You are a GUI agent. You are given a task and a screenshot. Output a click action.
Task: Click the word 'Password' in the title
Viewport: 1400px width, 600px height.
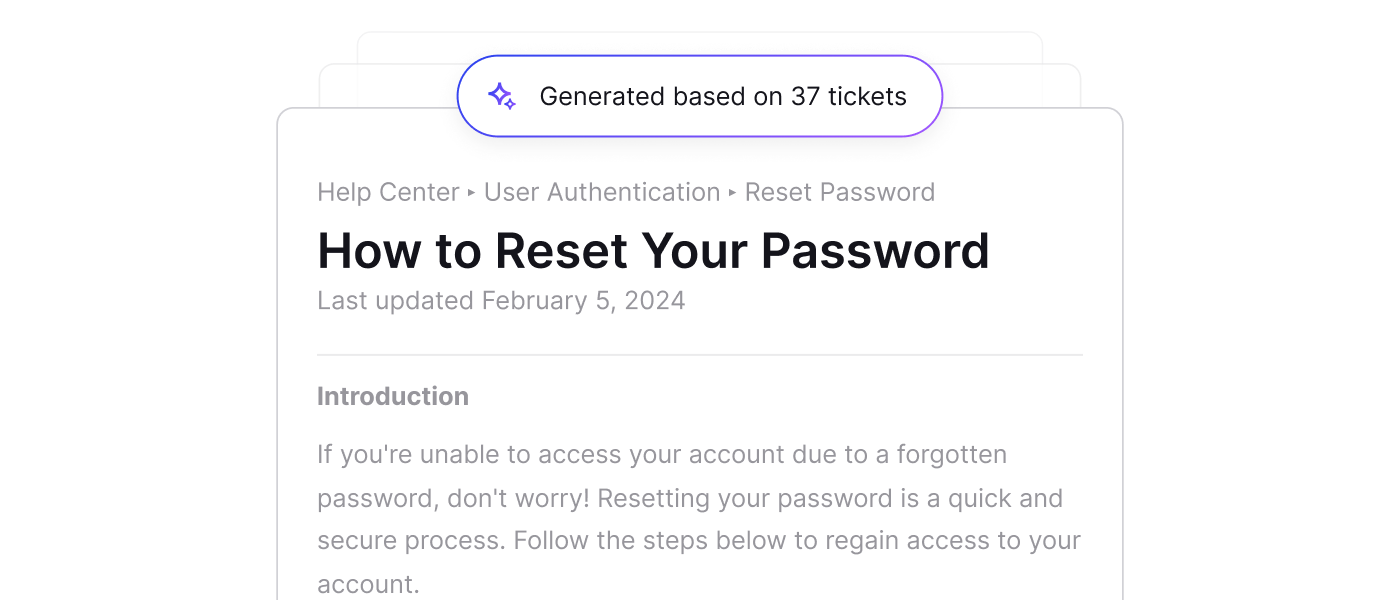(x=875, y=251)
